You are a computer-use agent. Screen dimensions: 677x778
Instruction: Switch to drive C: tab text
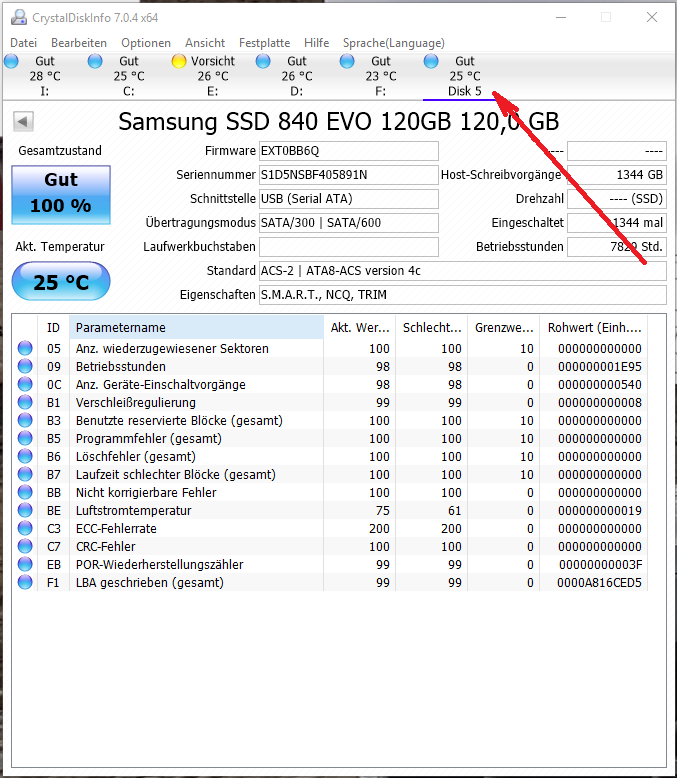(129, 76)
